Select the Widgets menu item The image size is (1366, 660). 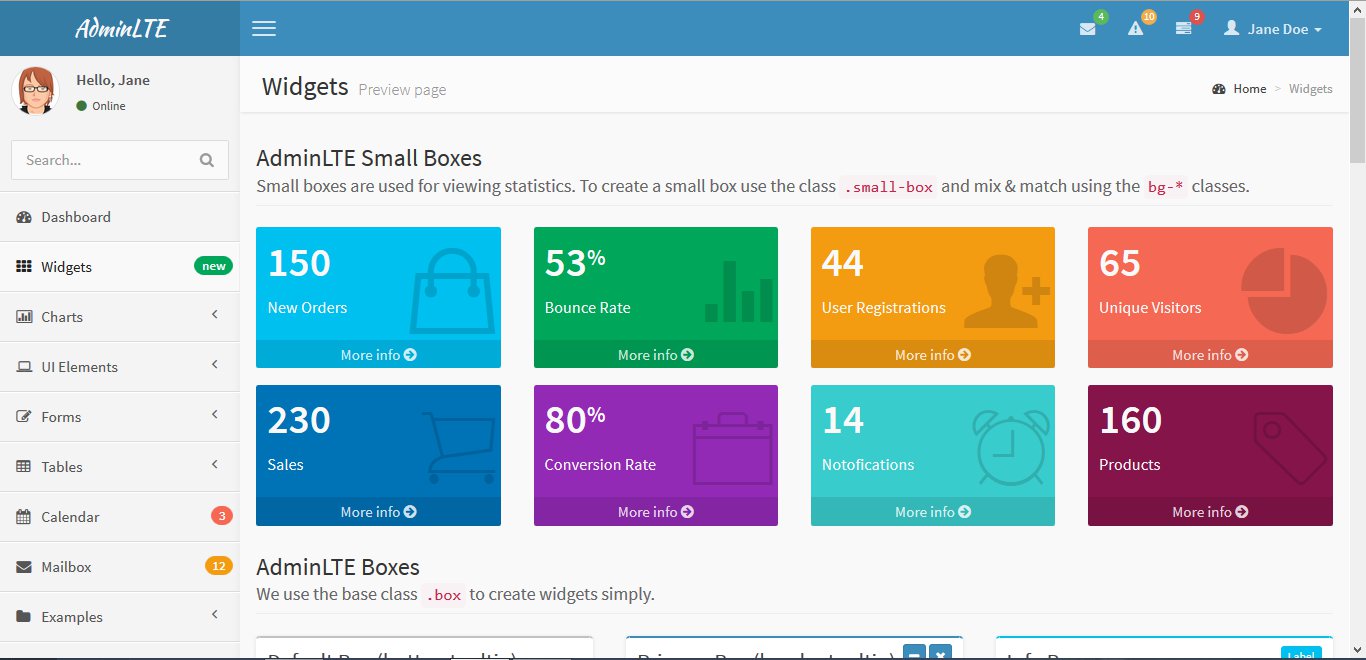(120, 267)
